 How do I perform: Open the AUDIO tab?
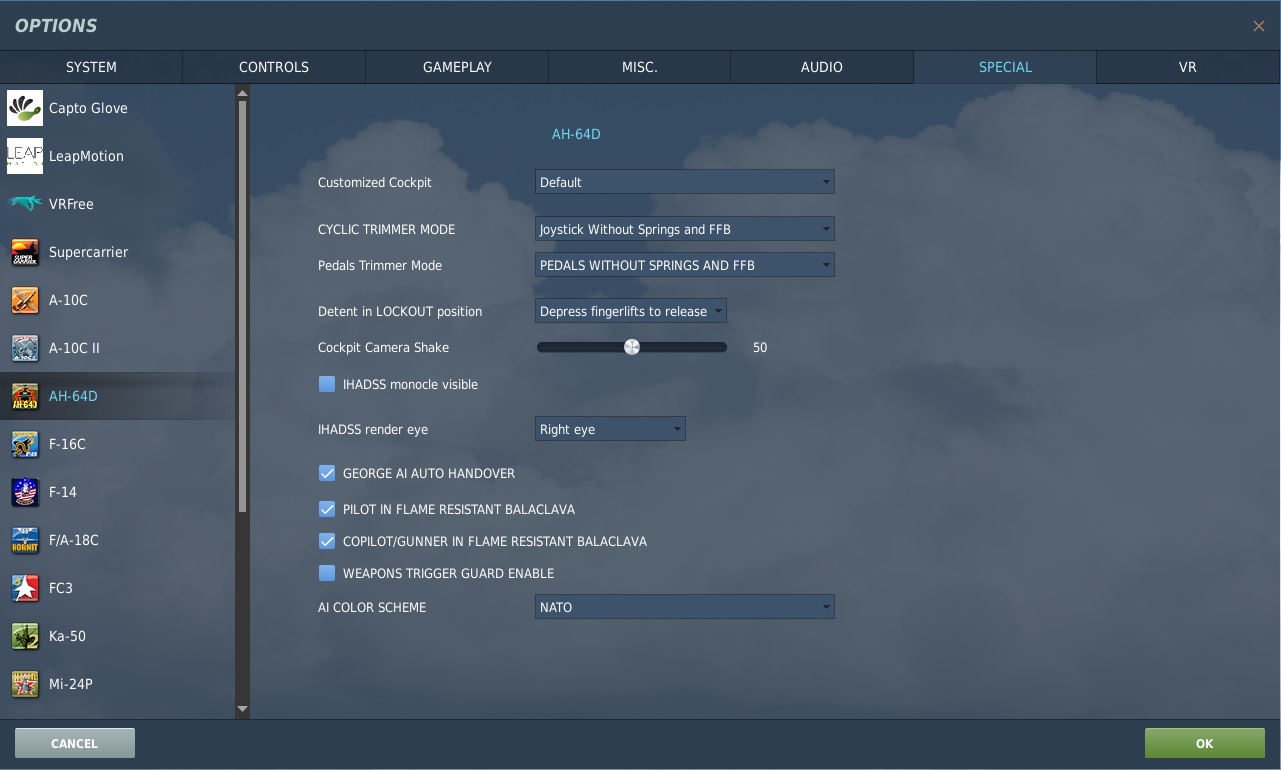[x=822, y=67]
